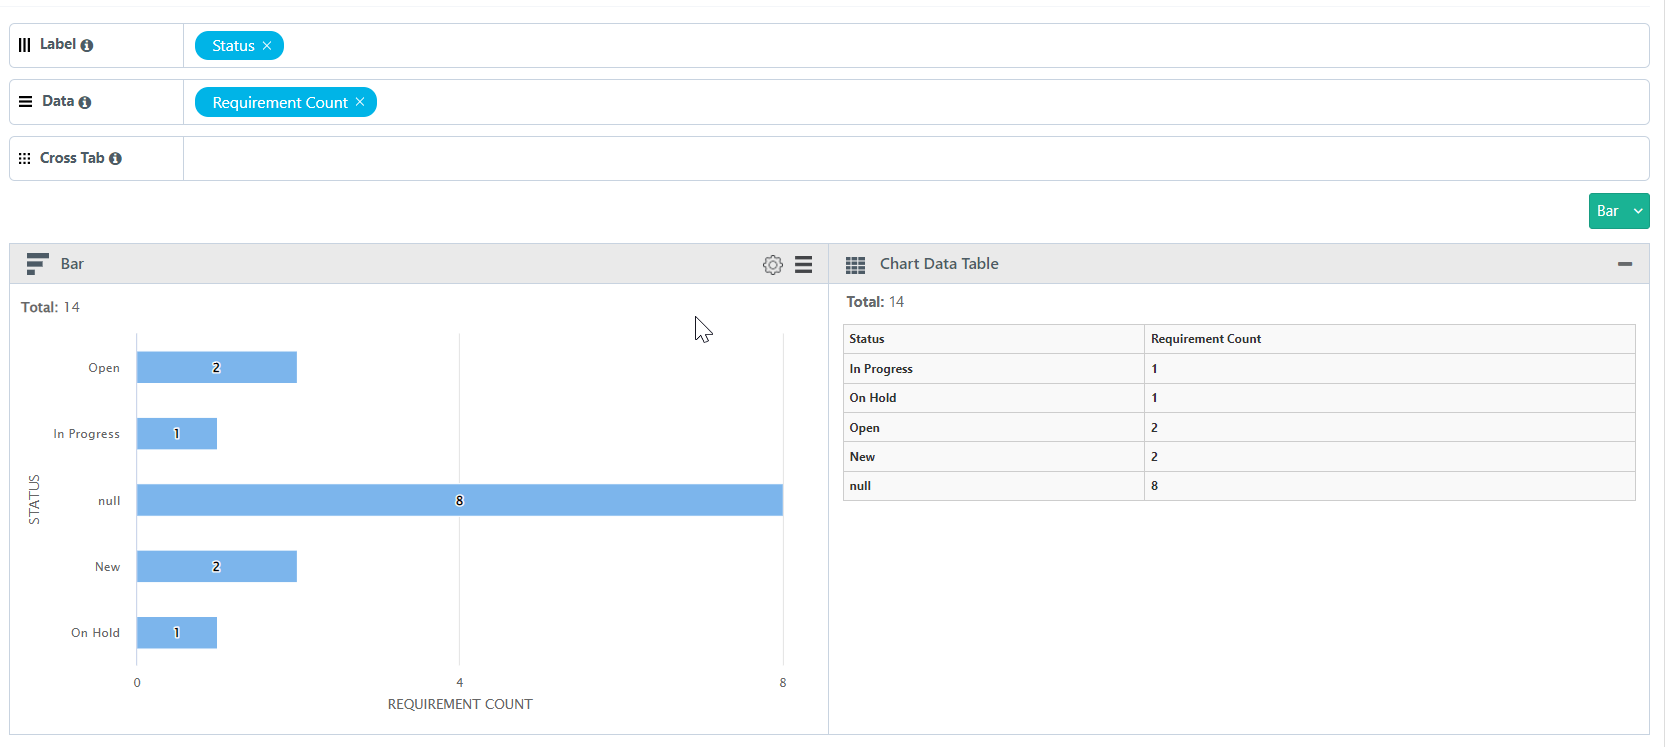
Task: Click the Requirement Count column header
Action: coord(1205,339)
